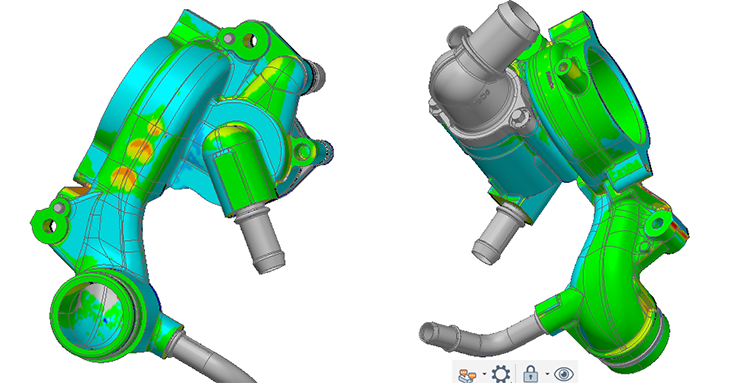This screenshot has height=383, width=750.
Task: Open the gear settings icon
Action: tap(501, 373)
